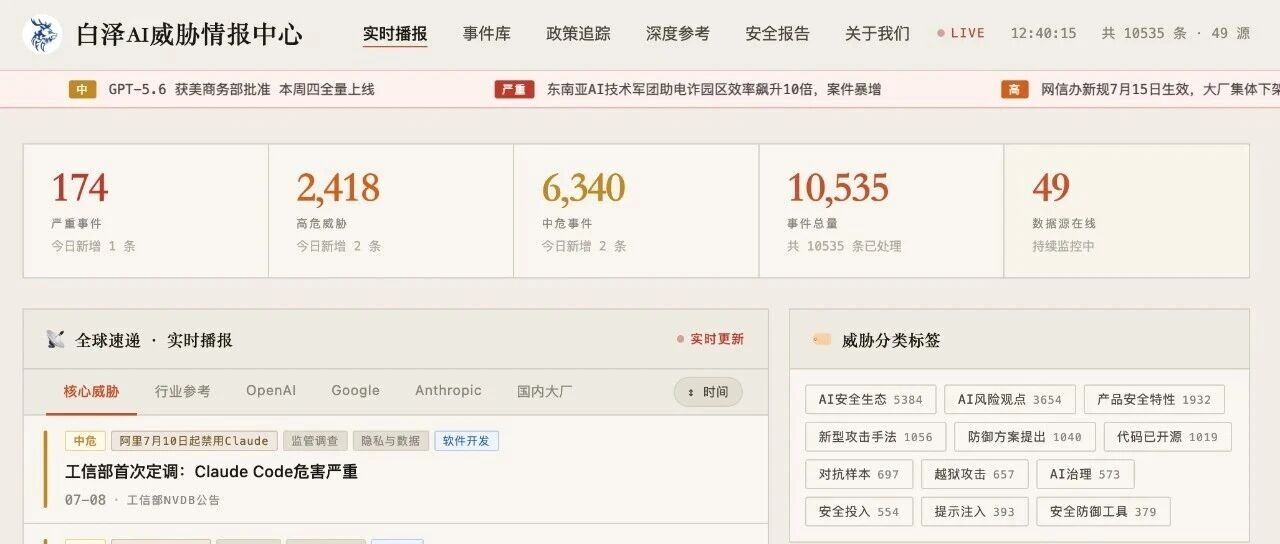Open the 实时播报 nav item

[395, 33]
